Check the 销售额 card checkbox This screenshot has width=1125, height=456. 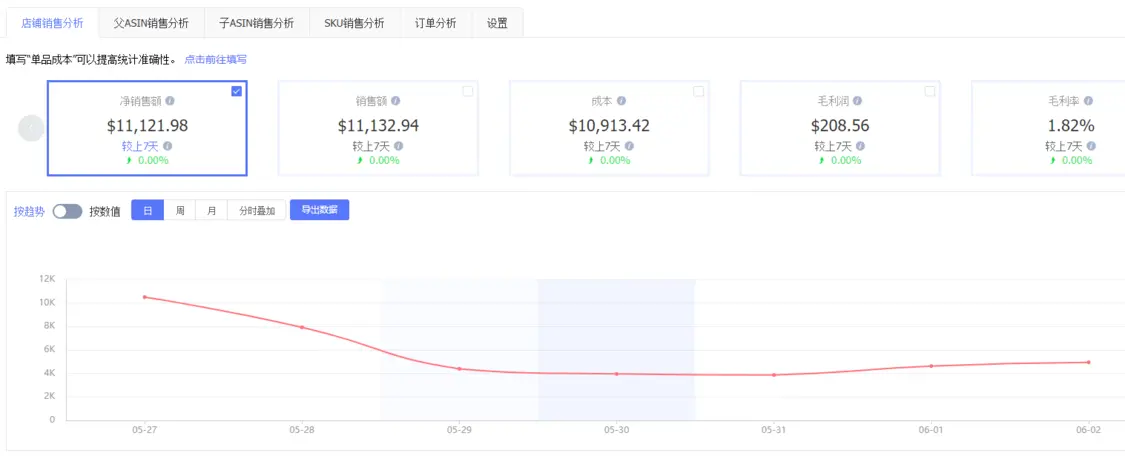(x=468, y=91)
